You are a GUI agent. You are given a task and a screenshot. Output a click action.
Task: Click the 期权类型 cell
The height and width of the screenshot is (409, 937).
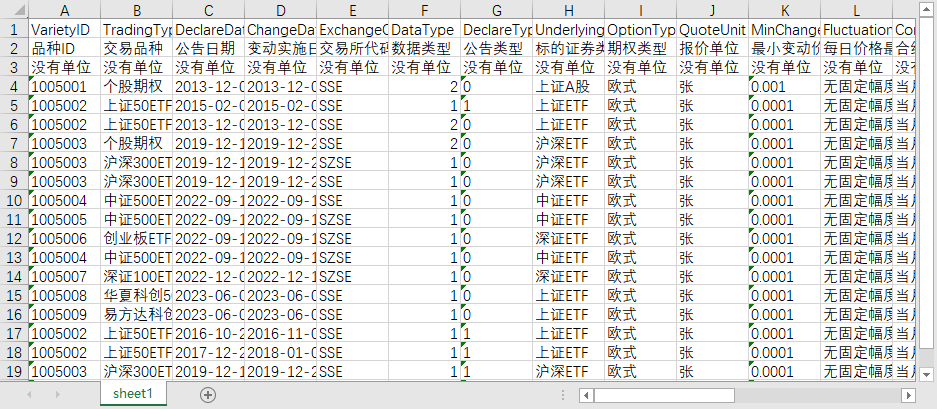click(641, 48)
